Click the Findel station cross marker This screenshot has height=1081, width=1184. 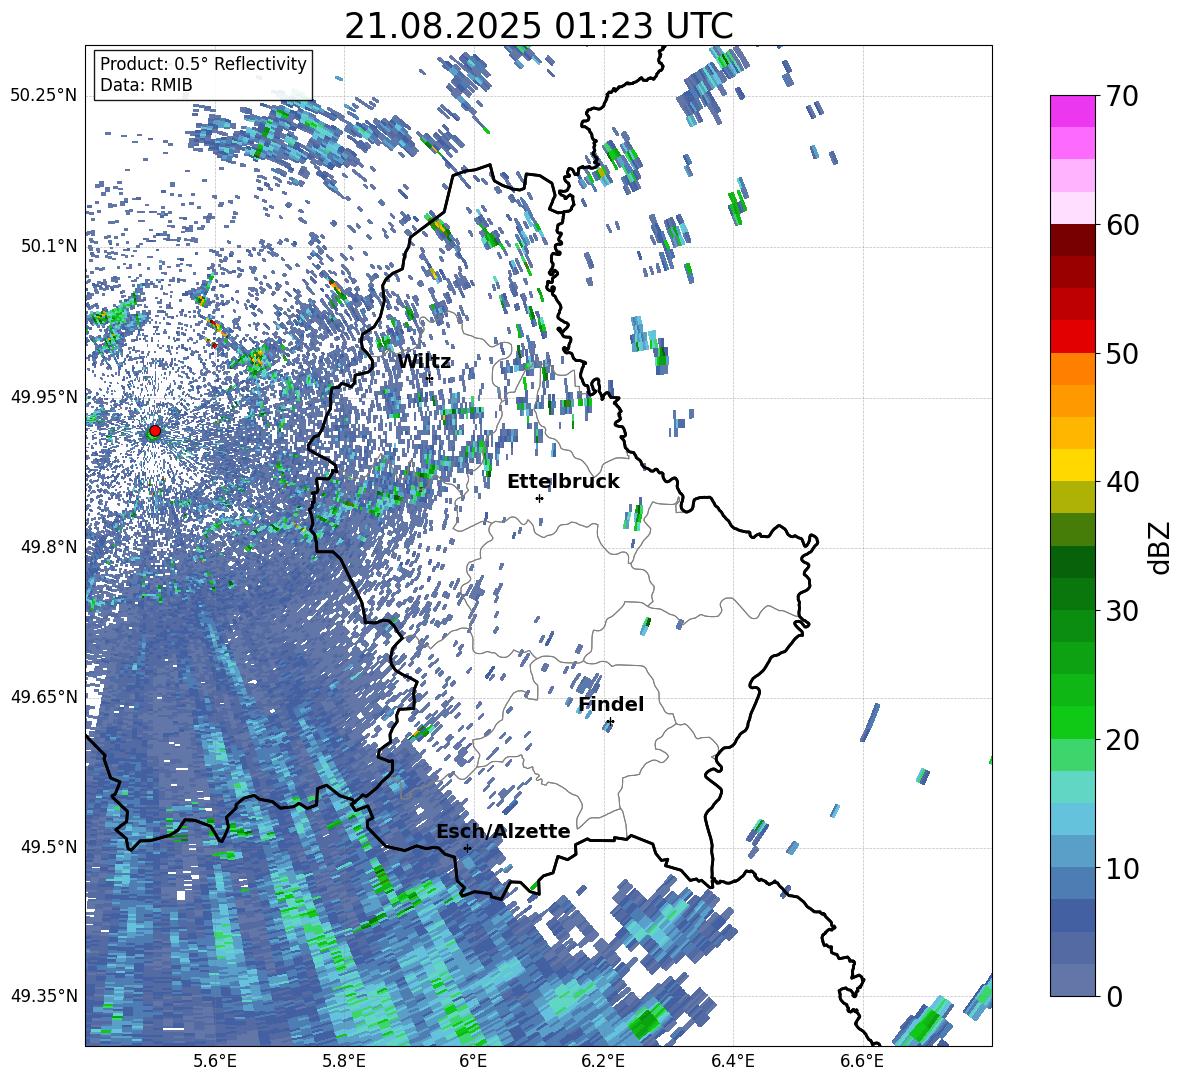click(610, 722)
